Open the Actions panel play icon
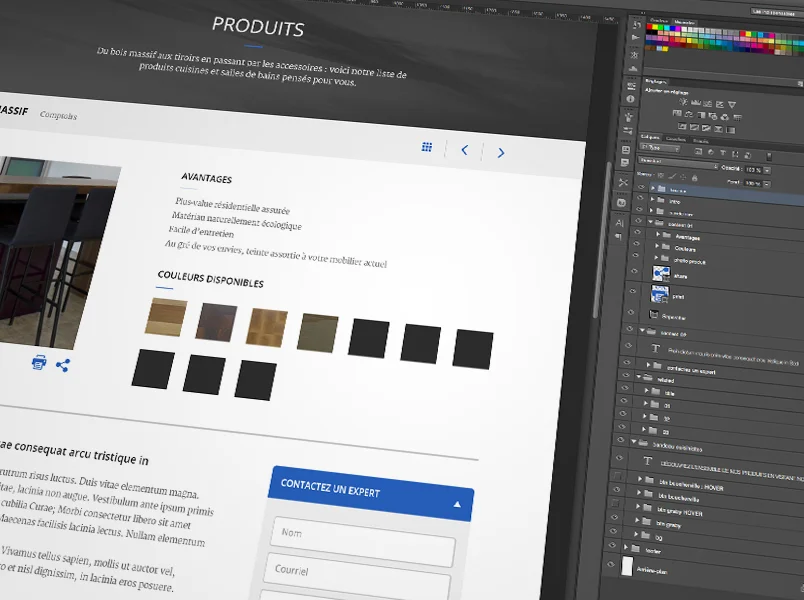804x600 pixels. click(x=636, y=37)
